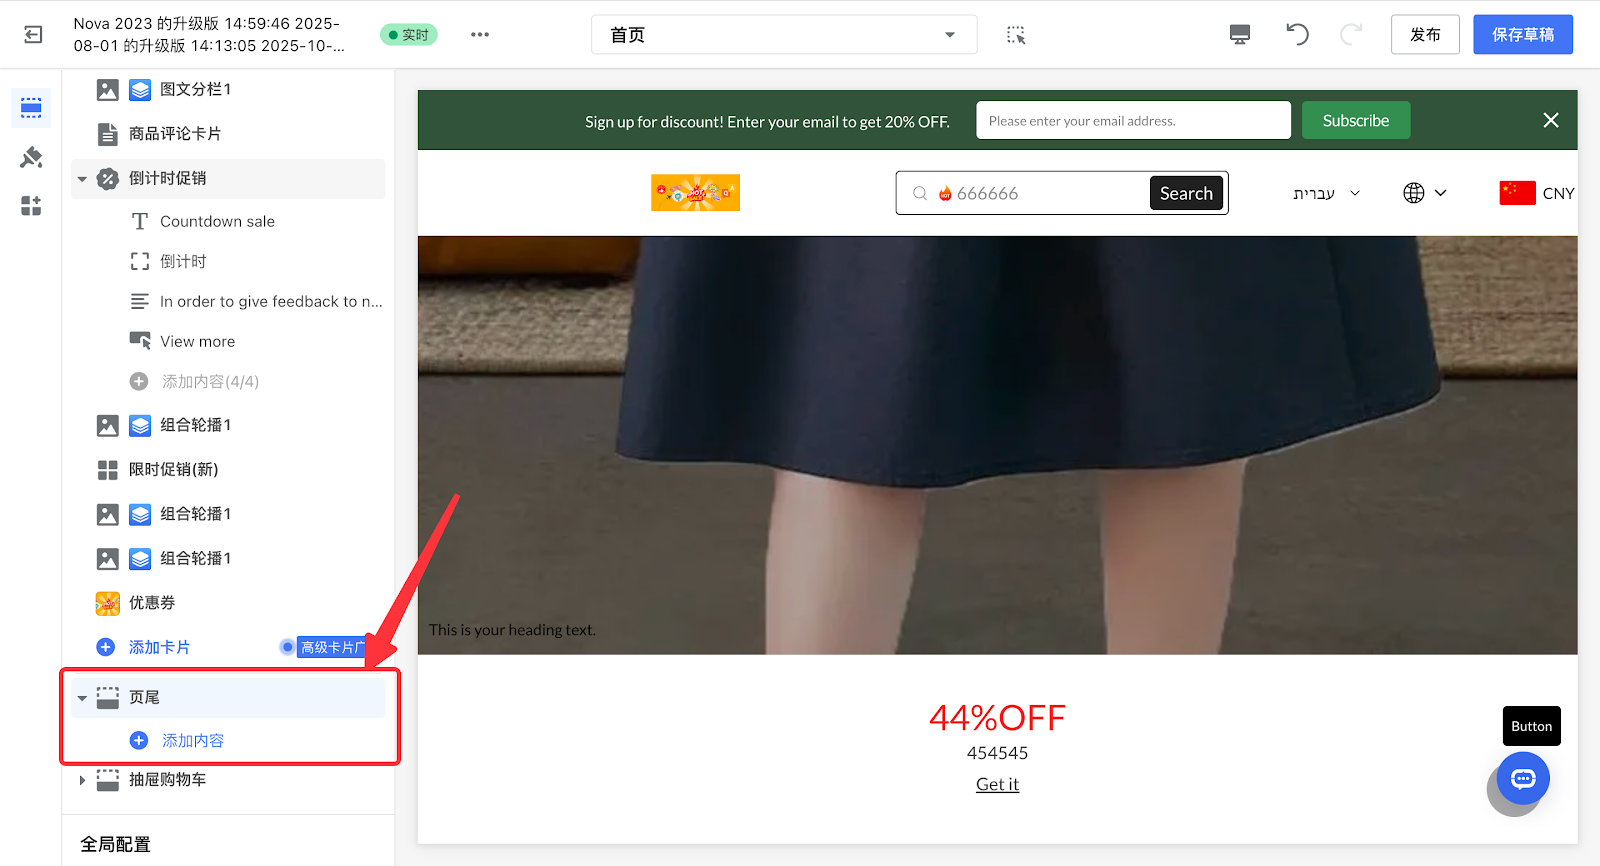Collapse the 页尾 footer section

click(82, 698)
